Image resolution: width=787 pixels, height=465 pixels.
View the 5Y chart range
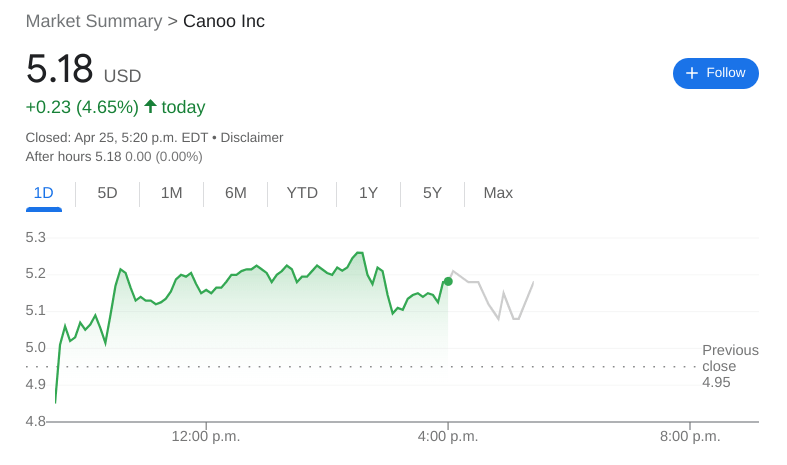pyautogui.click(x=432, y=193)
